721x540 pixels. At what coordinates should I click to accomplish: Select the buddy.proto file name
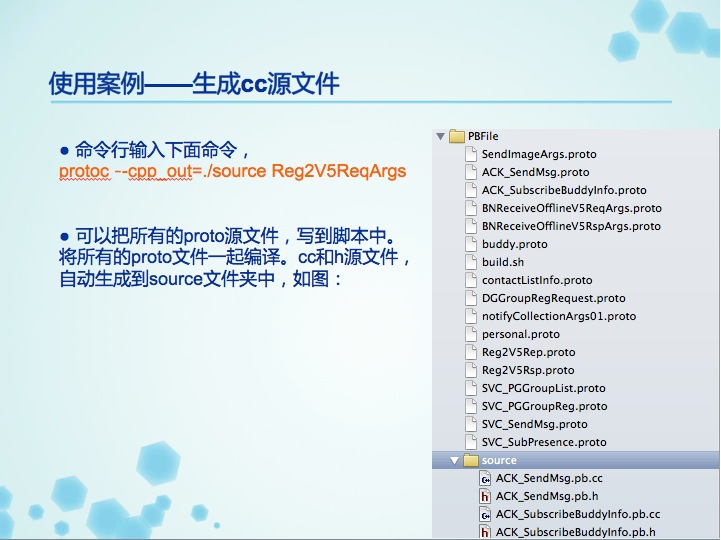point(515,244)
